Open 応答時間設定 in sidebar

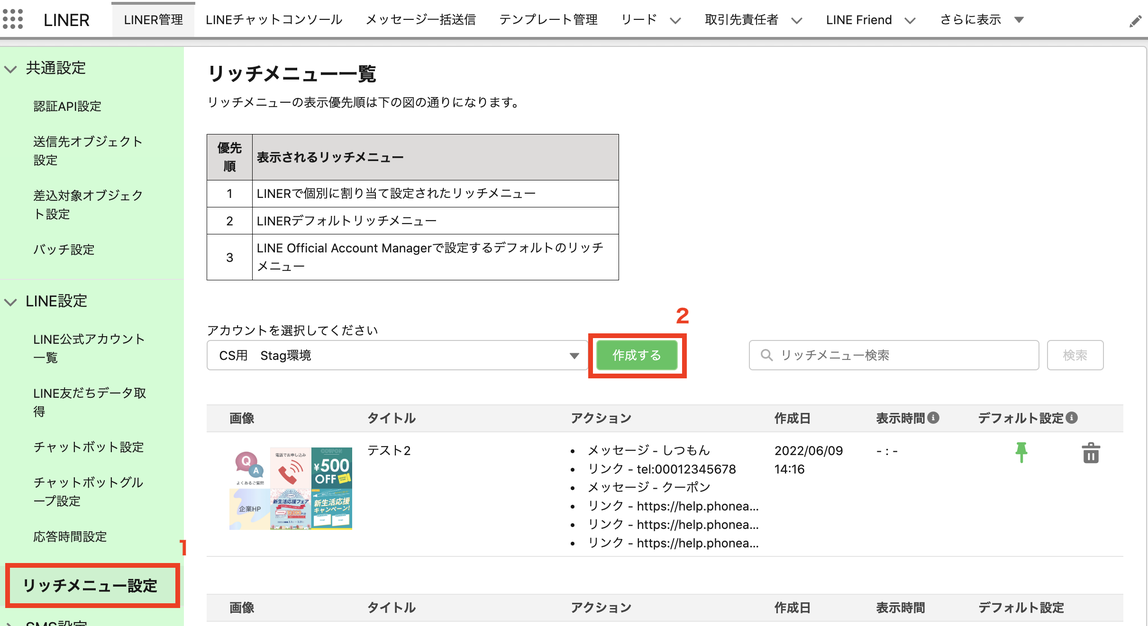[x=70, y=537]
